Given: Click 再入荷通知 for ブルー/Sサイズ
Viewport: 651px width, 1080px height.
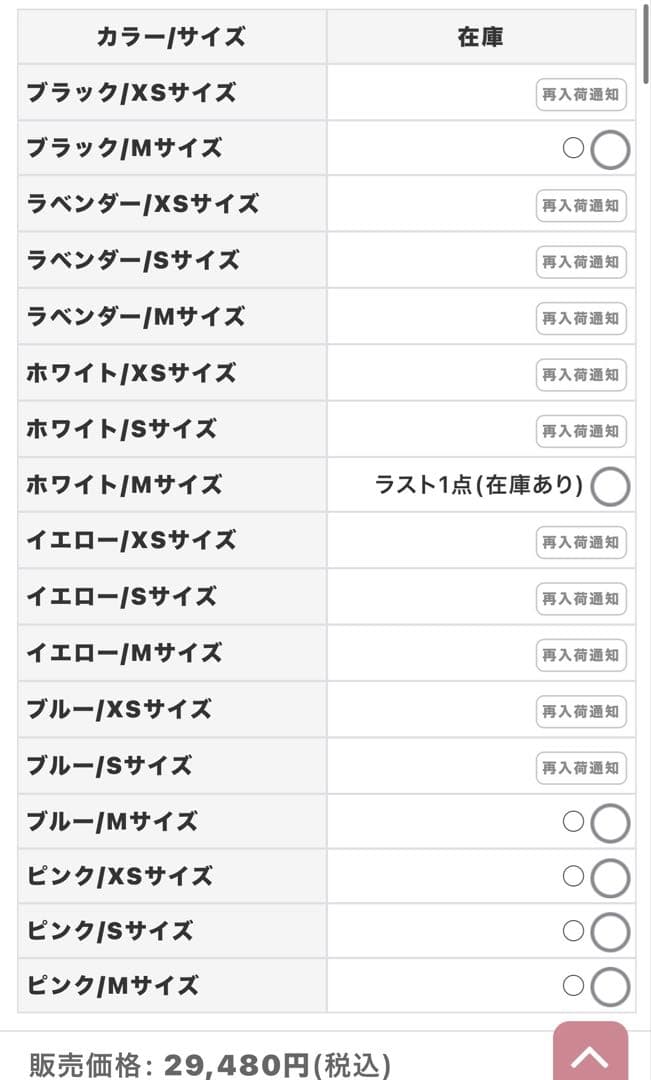Looking at the screenshot, I should click(581, 767).
